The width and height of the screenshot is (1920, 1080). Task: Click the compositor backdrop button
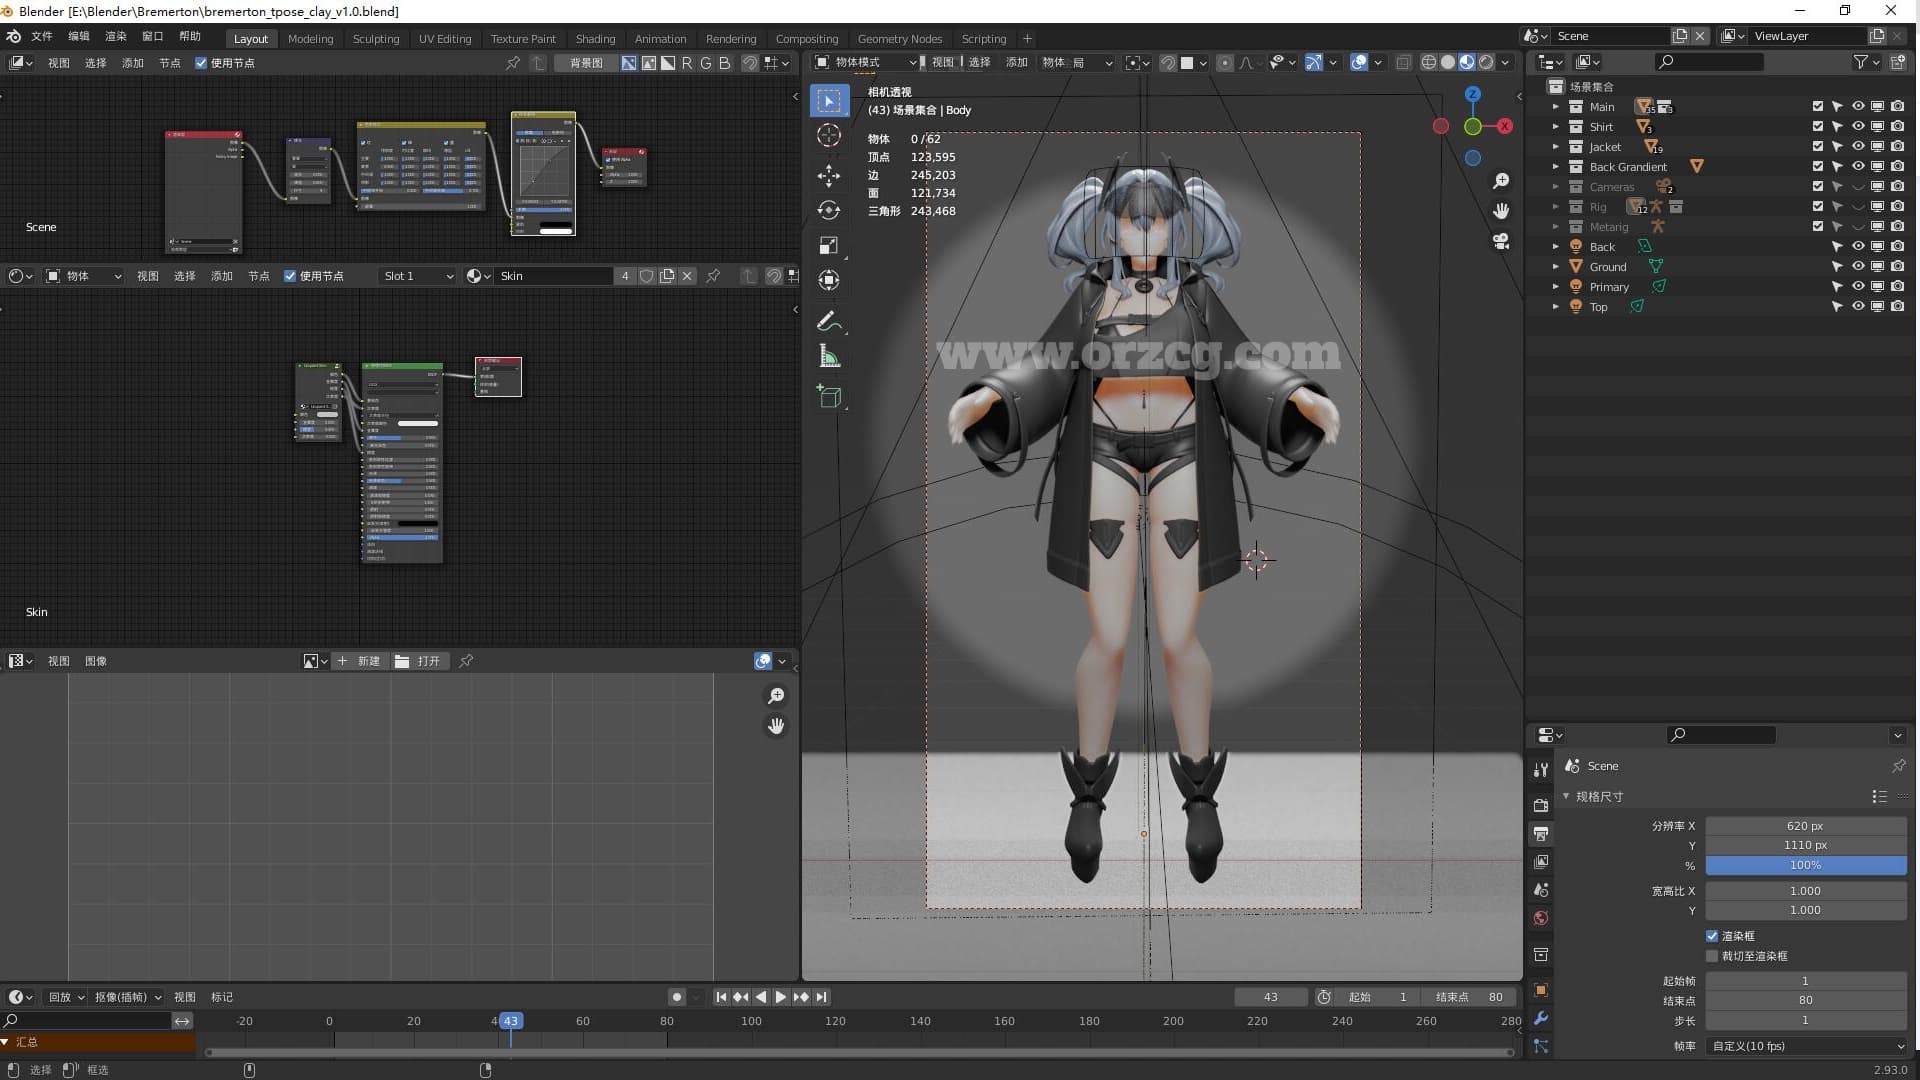[586, 63]
